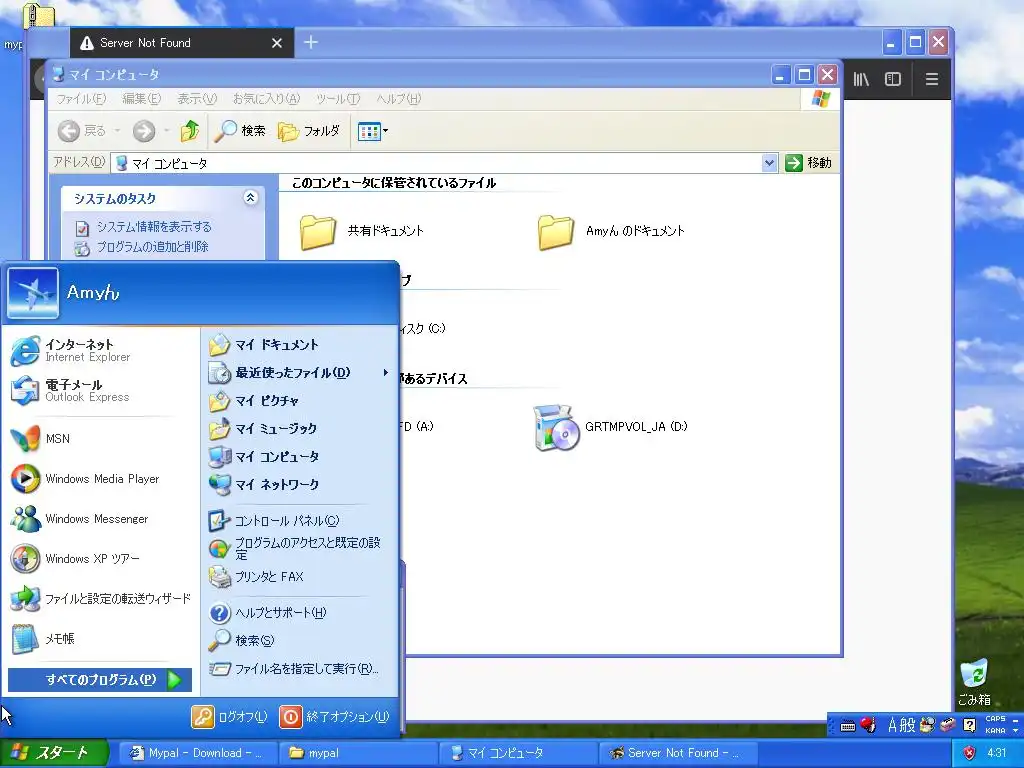Click the 戻る back button
Viewport: 1024px width, 768px height.
[x=82, y=131]
